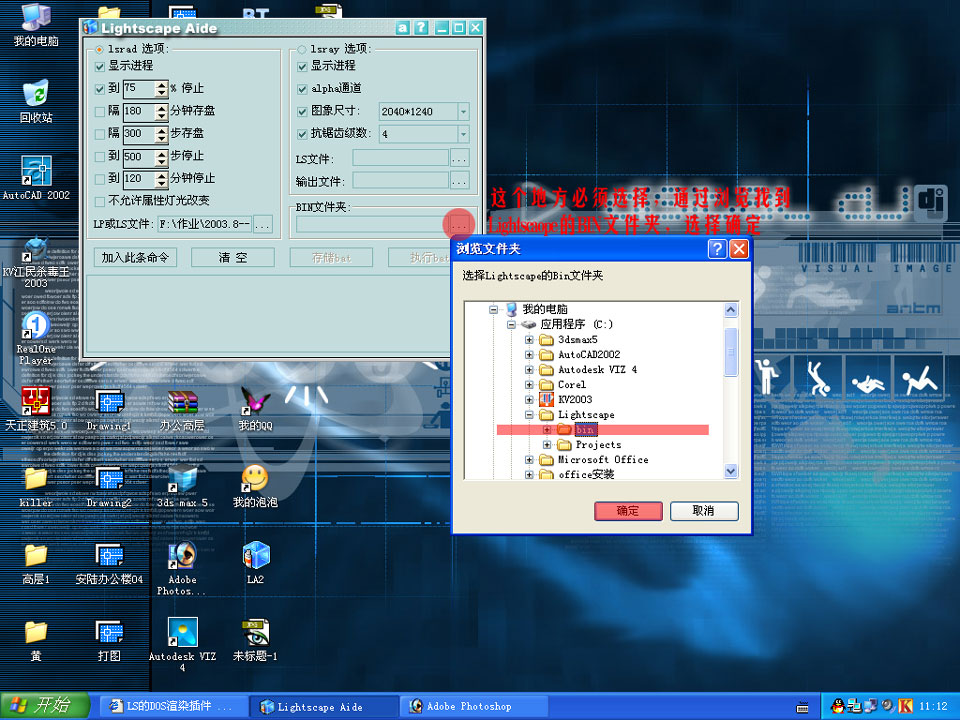Open the 回收站 recycle bin icon
Screen dimensions: 960x720
[36, 102]
